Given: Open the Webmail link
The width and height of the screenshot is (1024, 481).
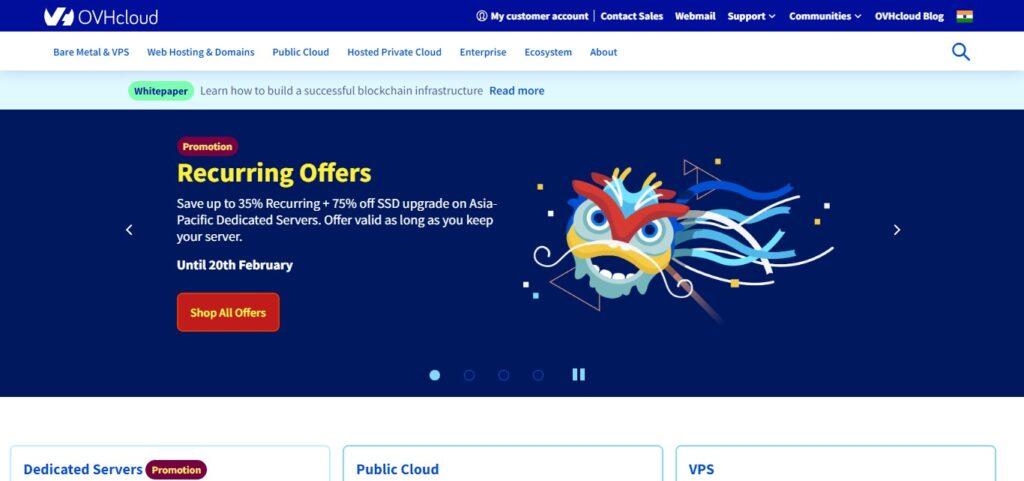Looking at the screenshot, I should point(695,16).
